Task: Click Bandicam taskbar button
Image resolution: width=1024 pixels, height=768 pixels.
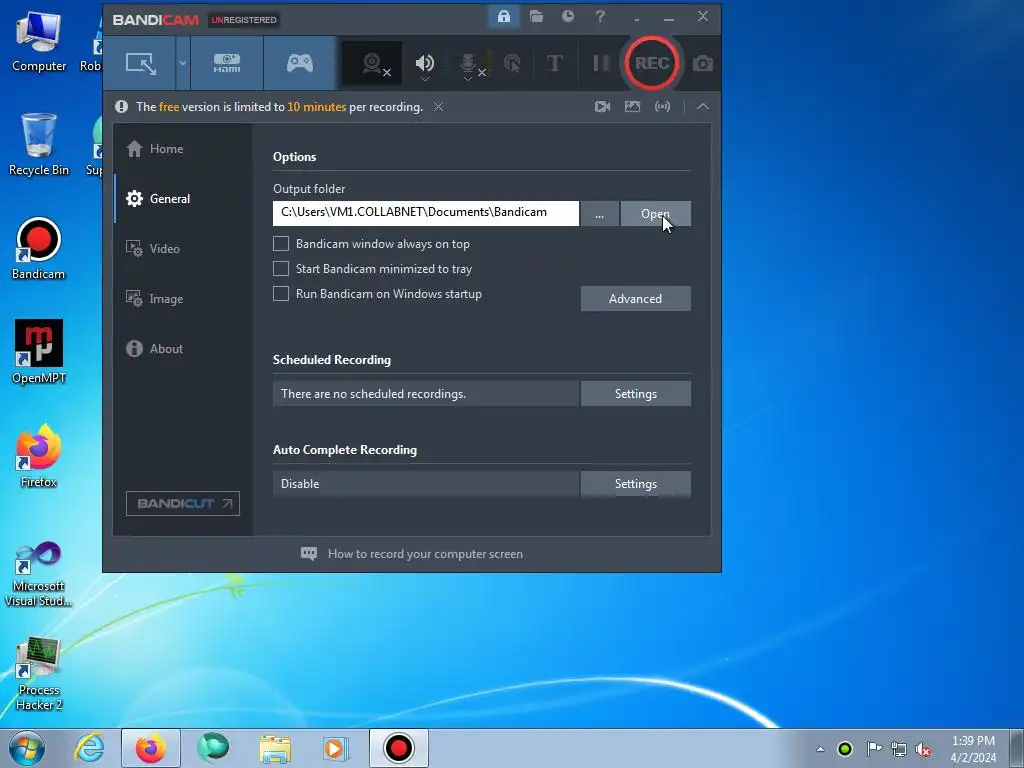Action: pyautogui.click(x=398, y=748)
